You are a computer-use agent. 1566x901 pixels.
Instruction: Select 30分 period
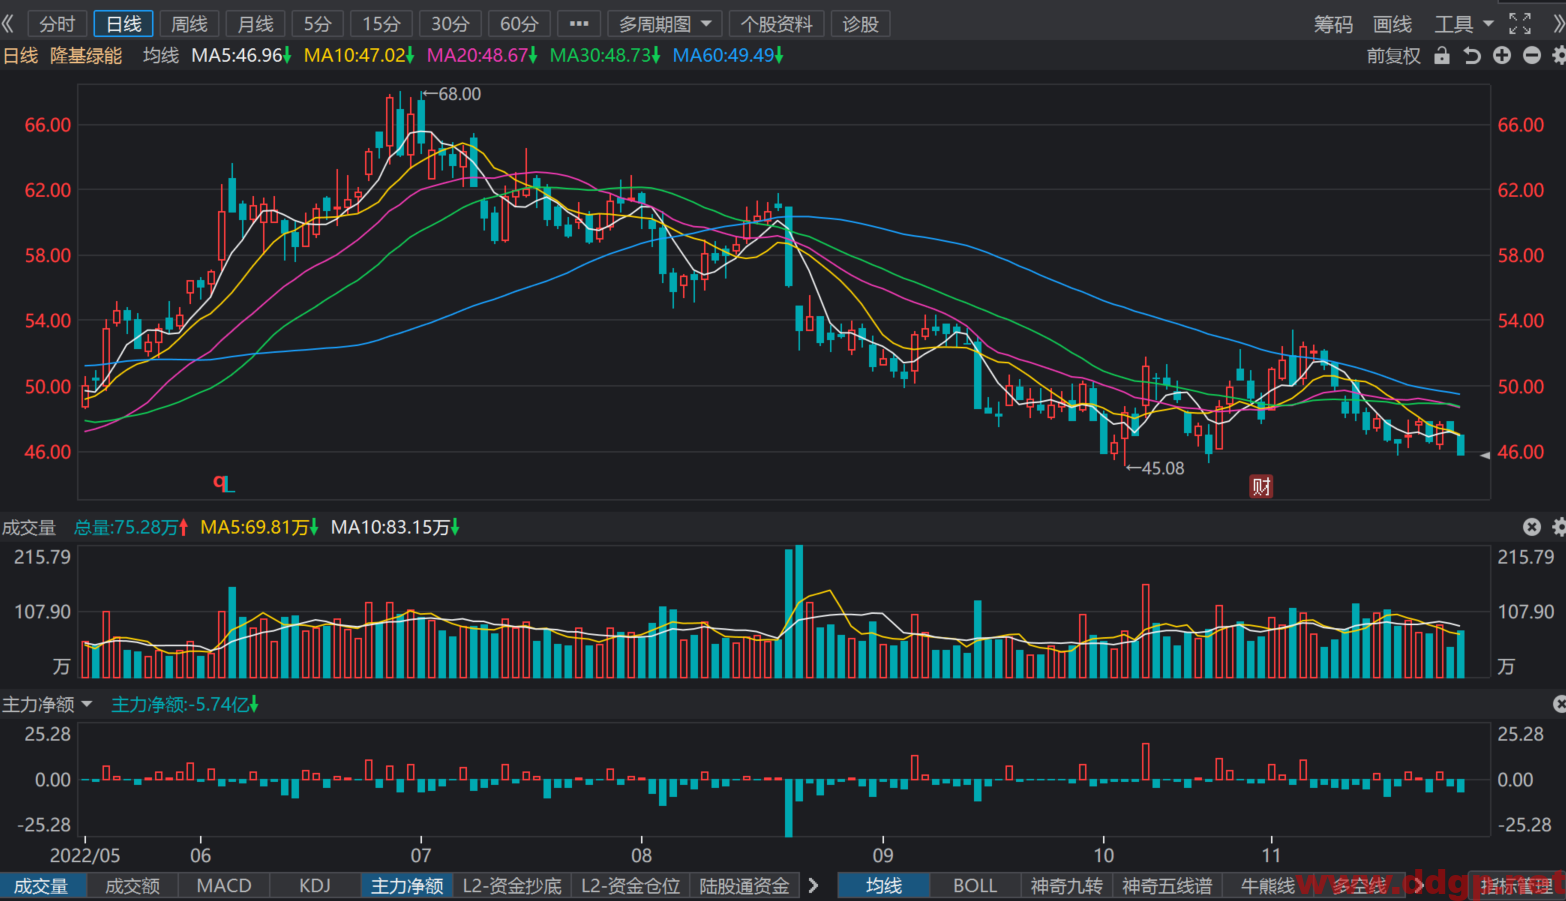tap(450, 24)
